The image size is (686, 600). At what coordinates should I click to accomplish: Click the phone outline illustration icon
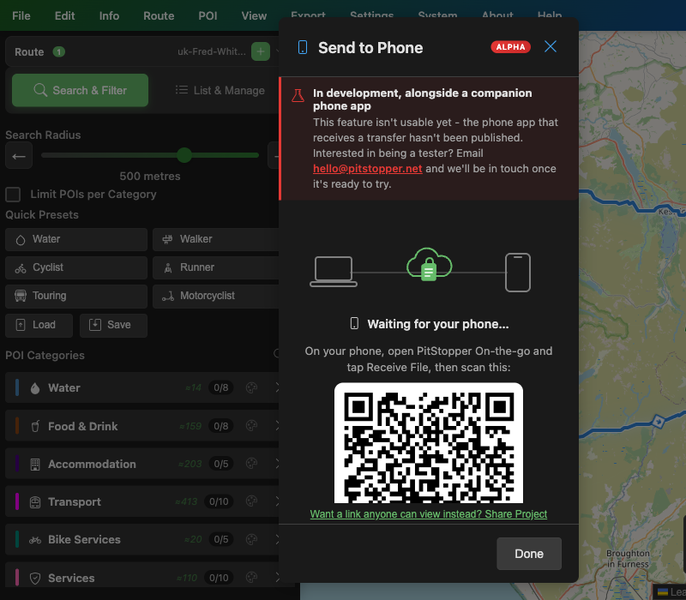pos(518,272)
